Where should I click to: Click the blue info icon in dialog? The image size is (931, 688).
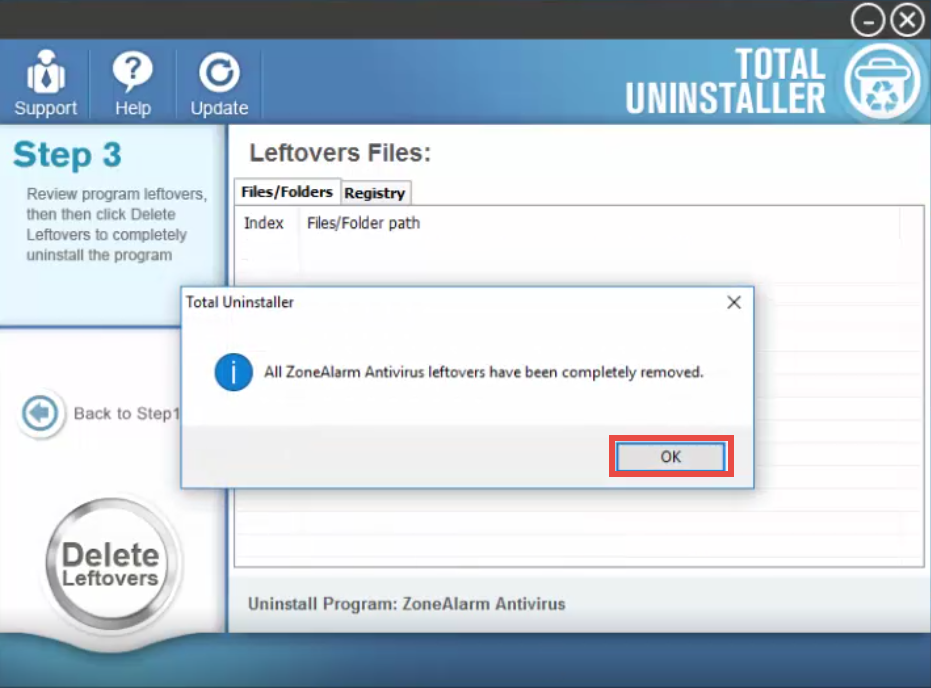[x=233, y=372]
